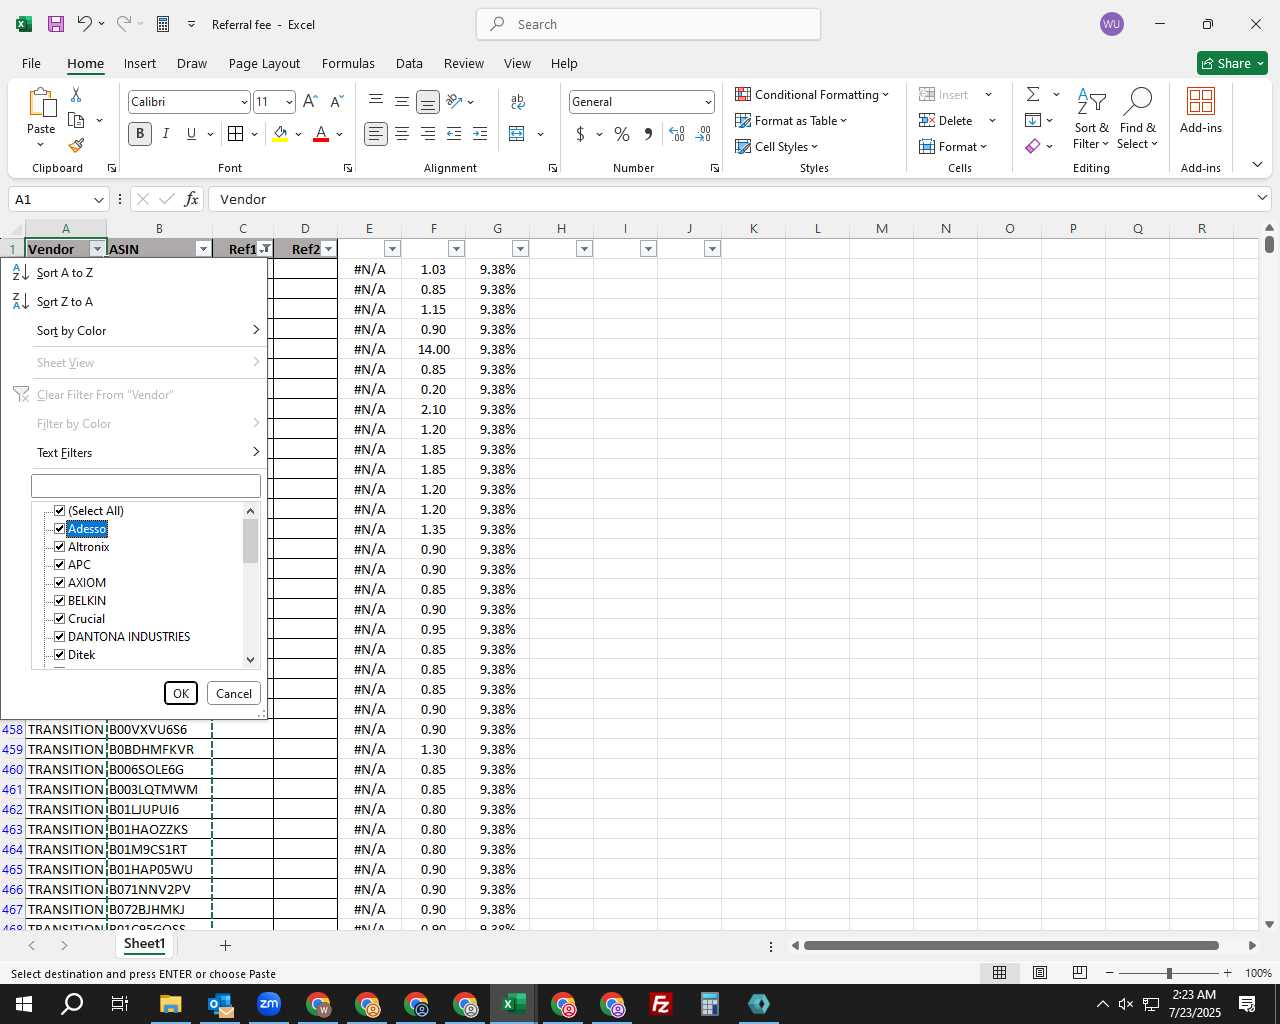This screenshot has height=1024, width=1280.
Task: Click Increase Decimal icon
Action: click(x=677, y=133)
